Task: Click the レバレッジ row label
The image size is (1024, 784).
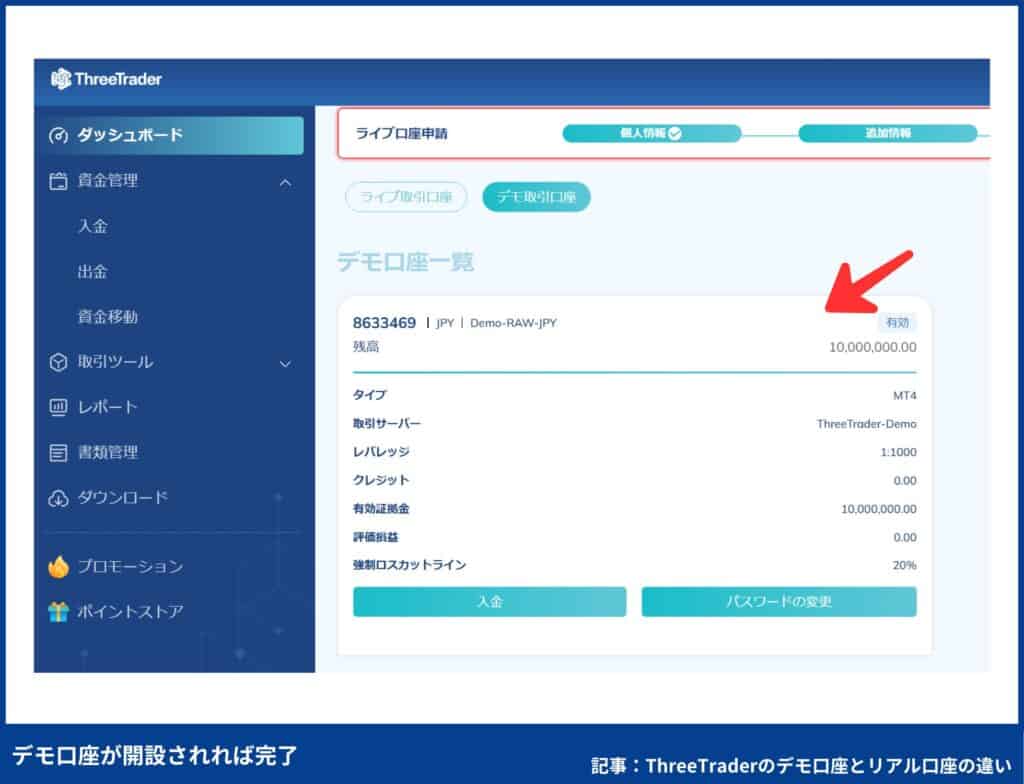Action: [x=381, y=451]
